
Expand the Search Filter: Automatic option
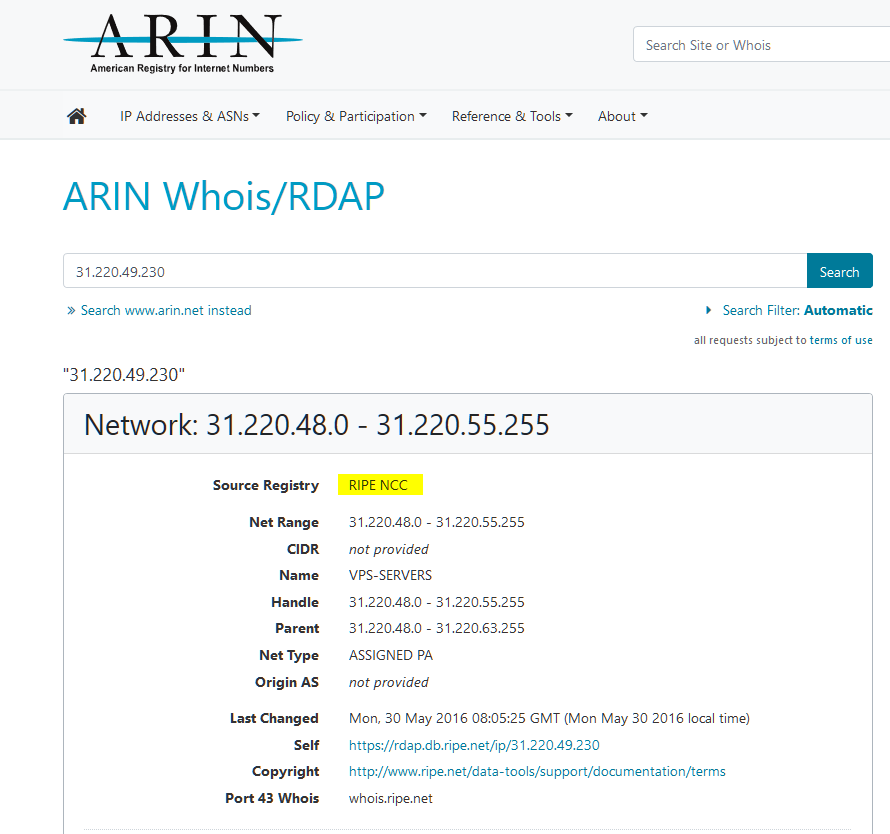point(789,310)
